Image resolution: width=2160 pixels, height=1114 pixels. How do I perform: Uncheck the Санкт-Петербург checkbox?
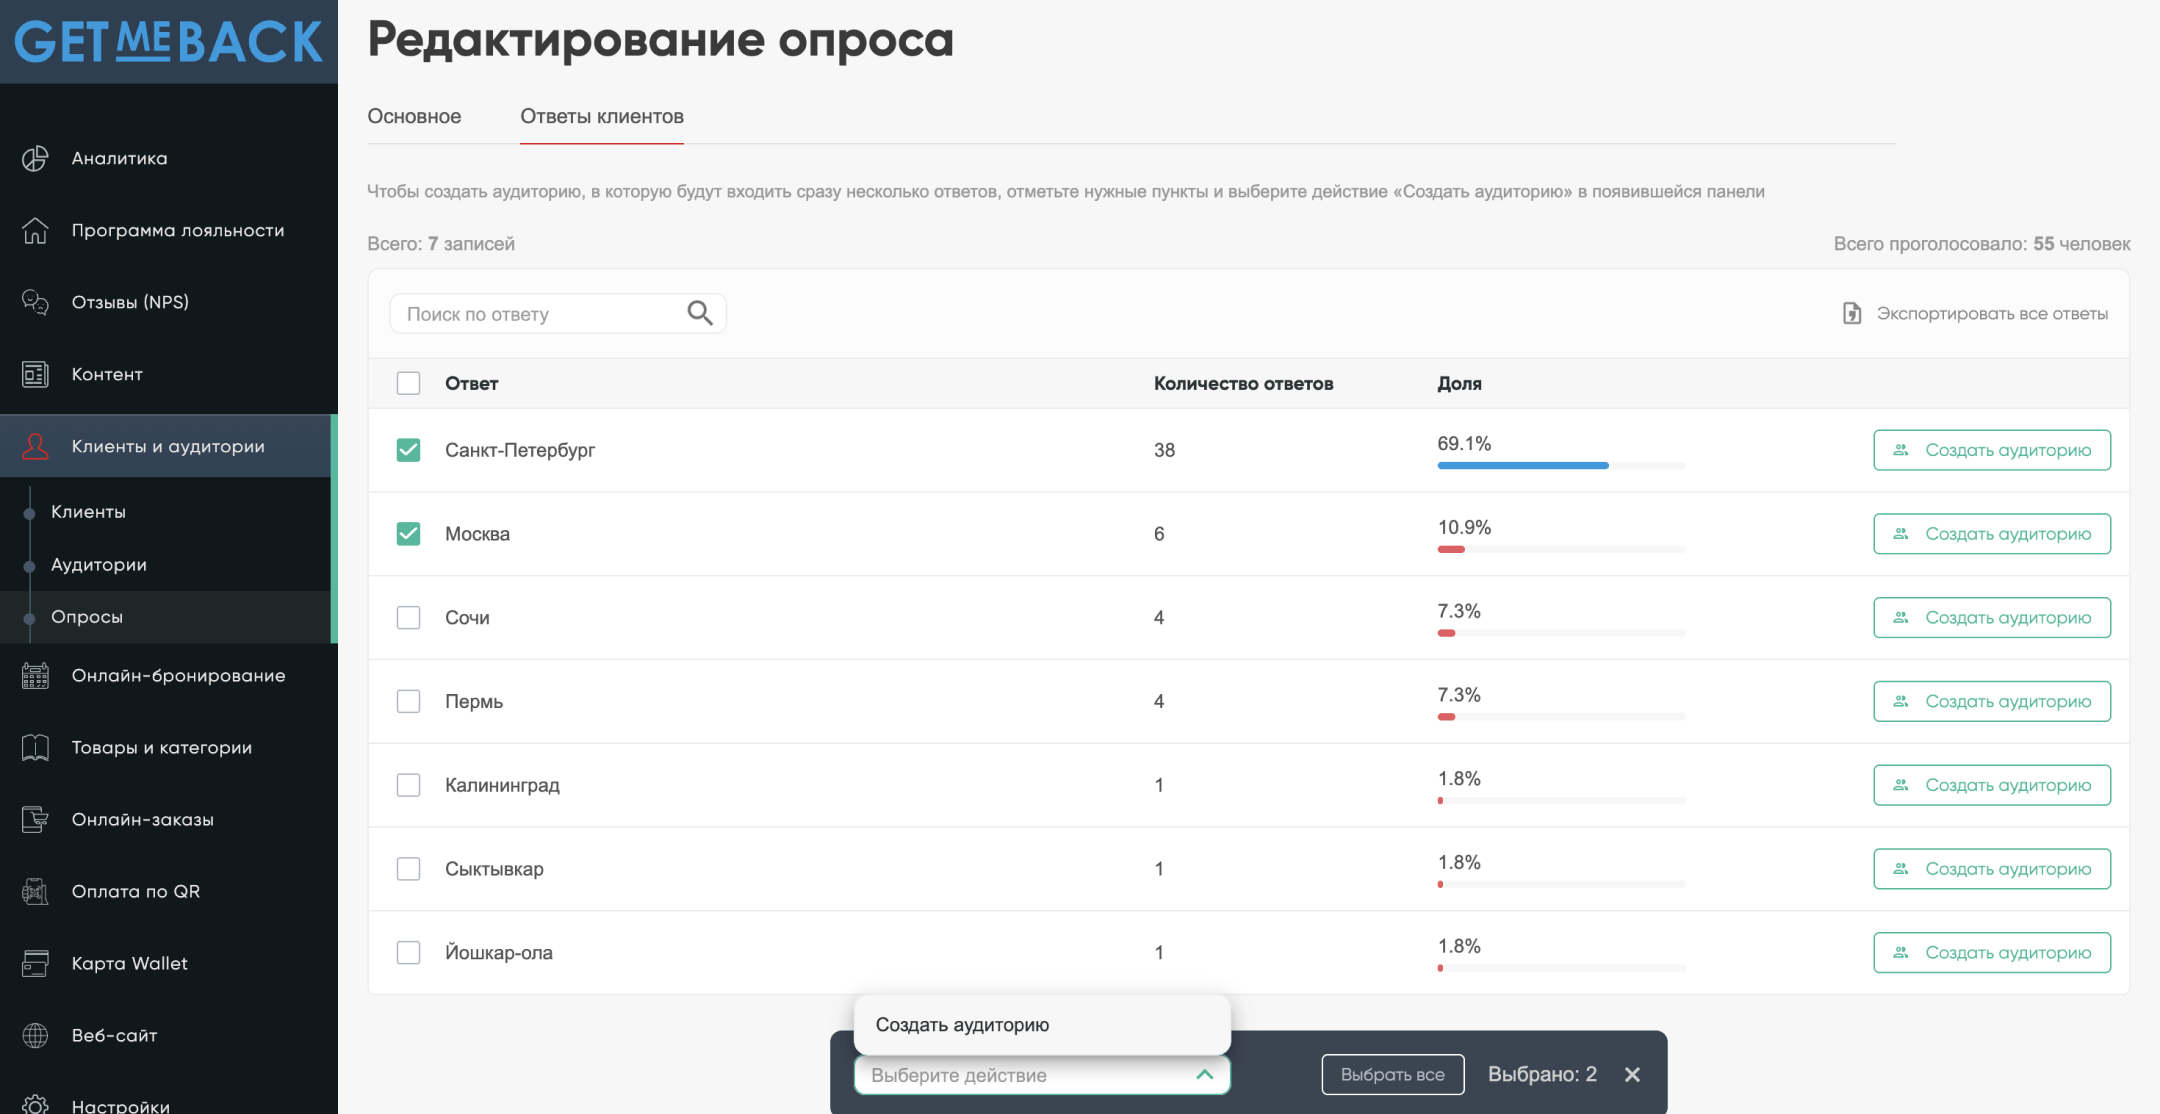coord(408,450)
